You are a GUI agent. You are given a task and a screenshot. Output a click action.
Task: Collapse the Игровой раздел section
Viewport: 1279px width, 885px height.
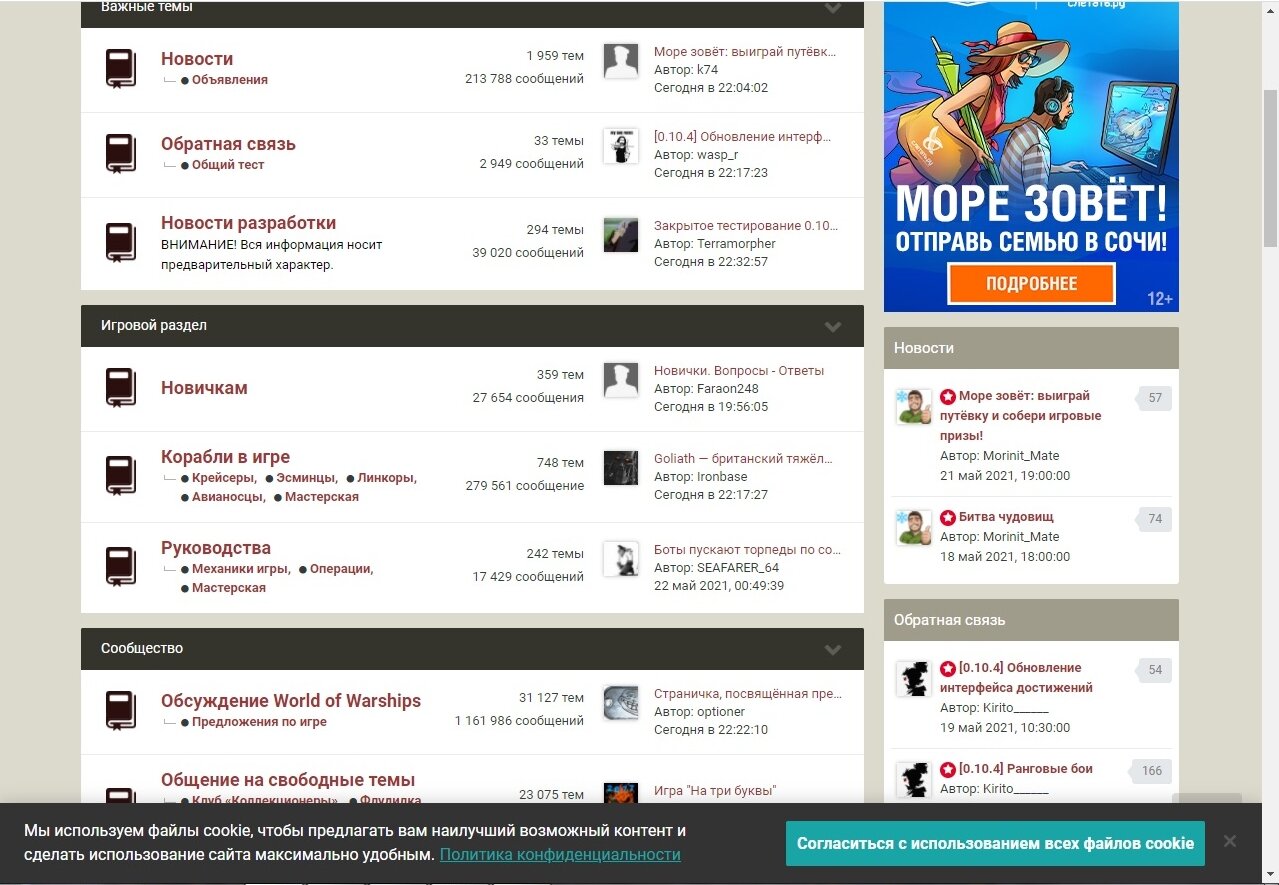[832, 327]
